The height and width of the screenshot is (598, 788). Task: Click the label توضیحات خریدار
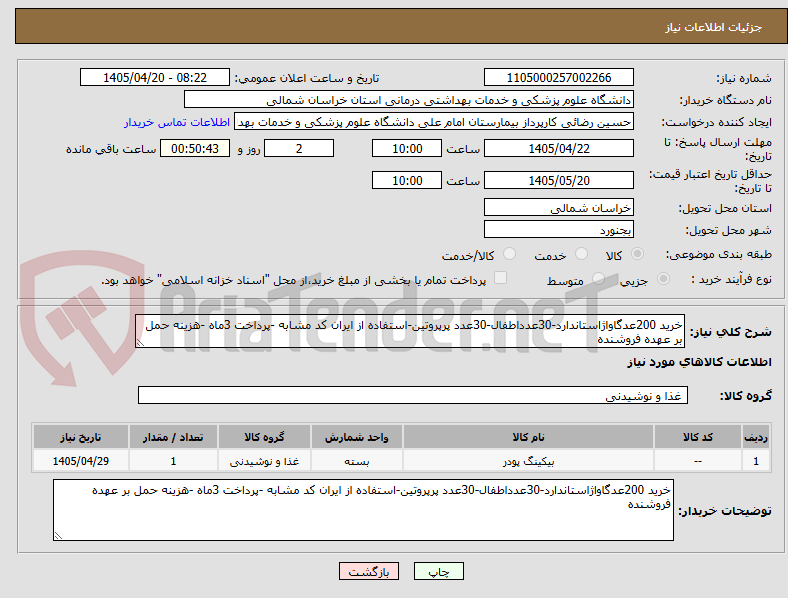point(725,511)
